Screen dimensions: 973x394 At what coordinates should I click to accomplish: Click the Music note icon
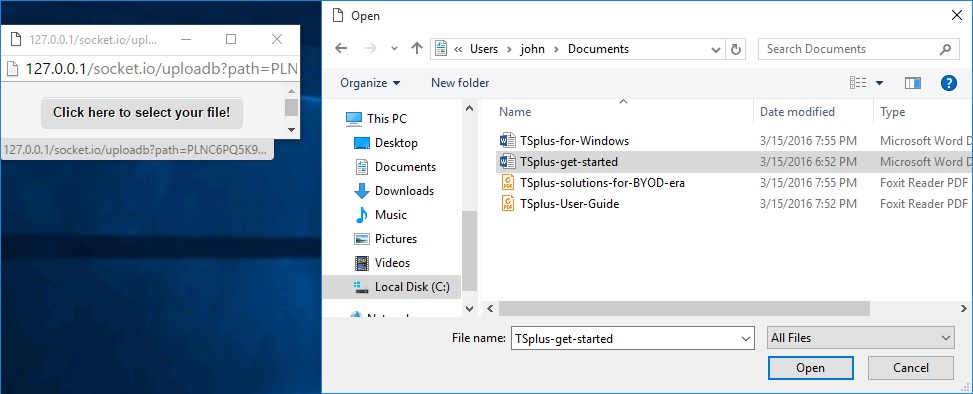point(362,215)
